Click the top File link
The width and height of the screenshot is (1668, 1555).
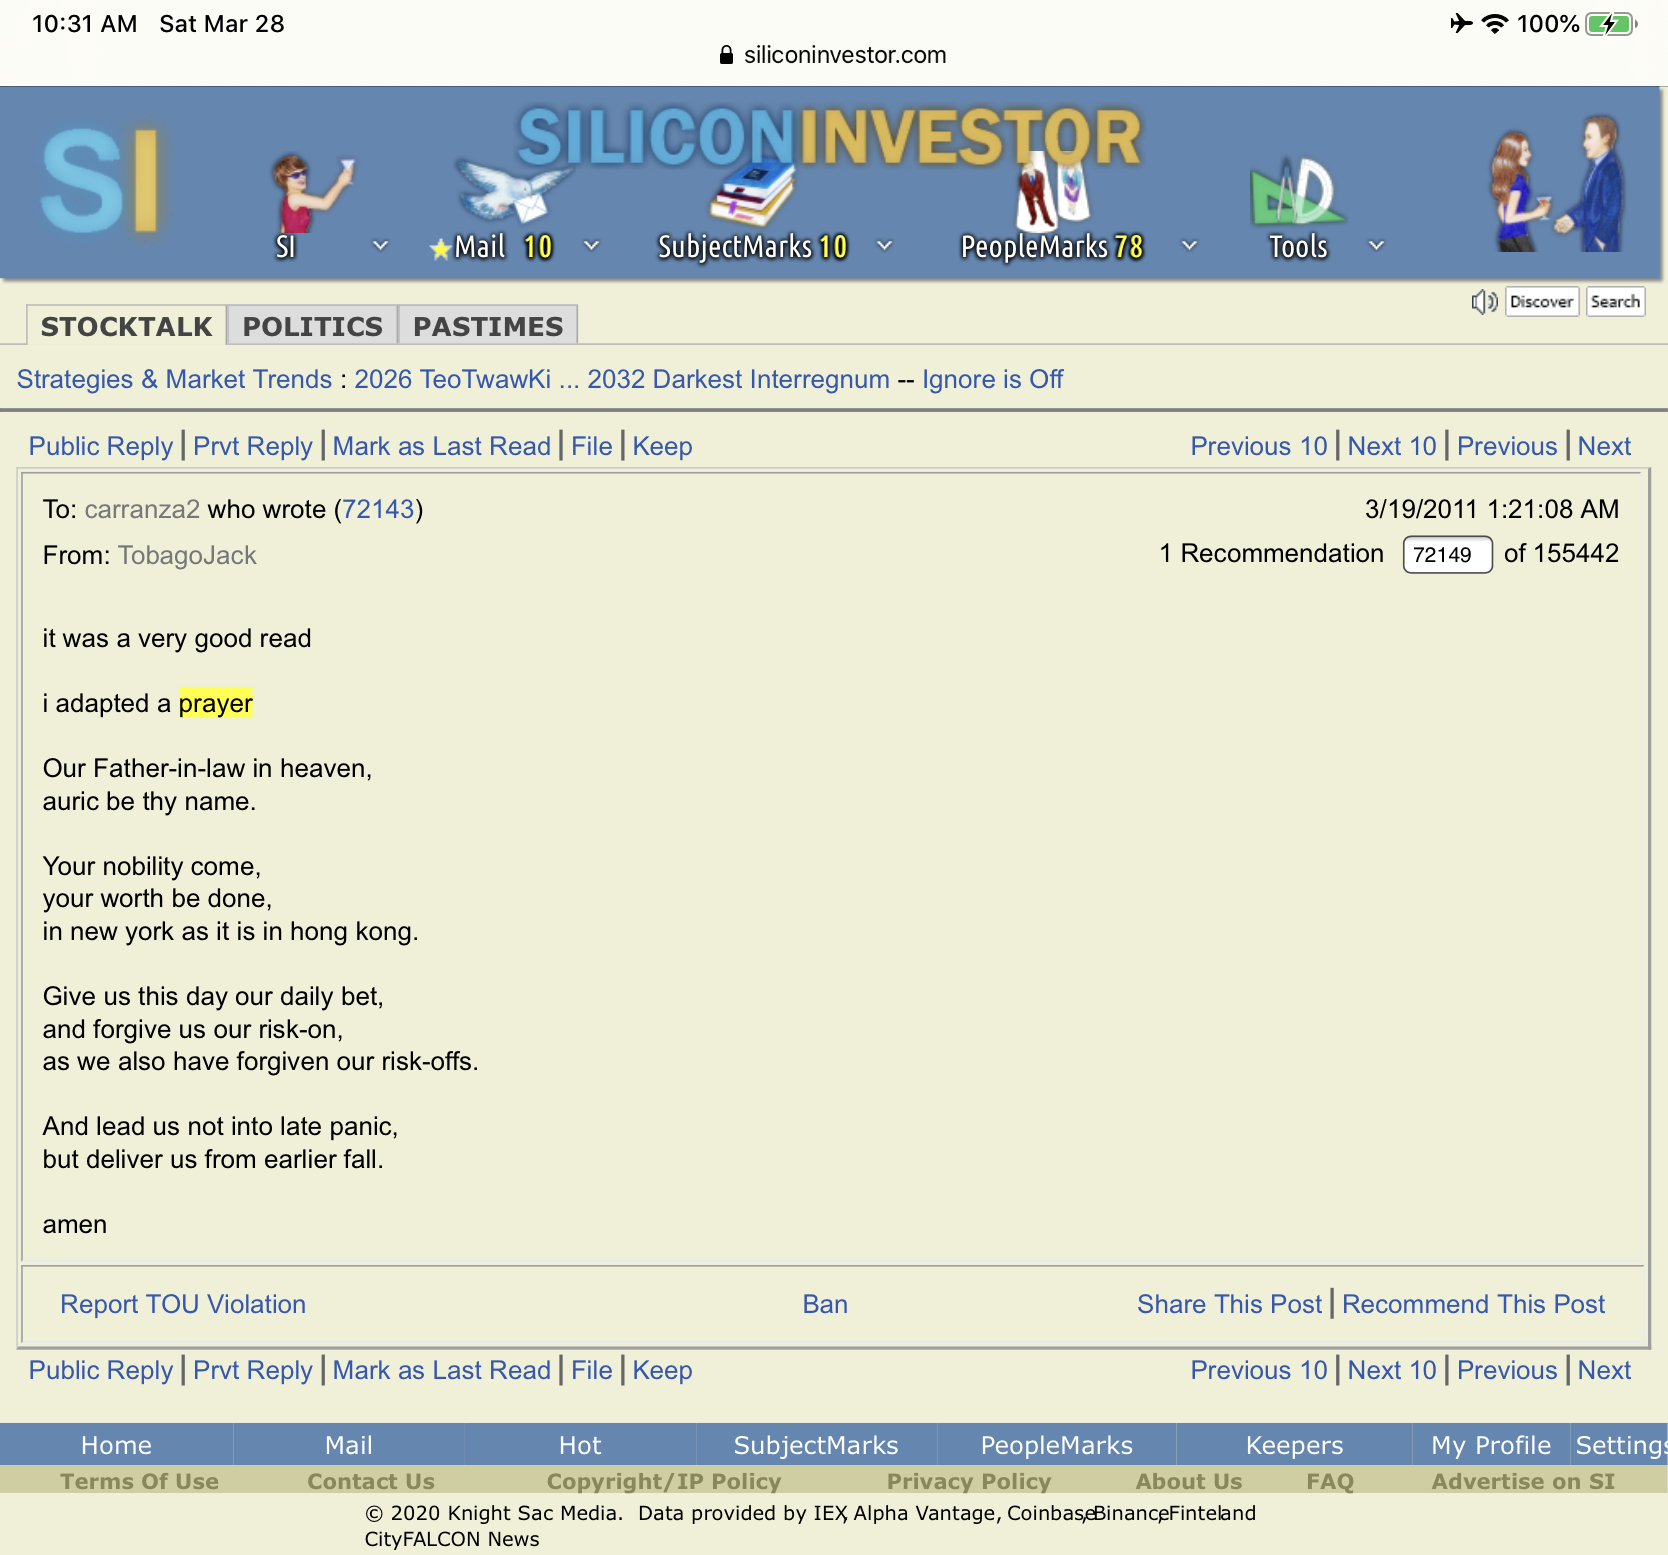coord(592,446)
